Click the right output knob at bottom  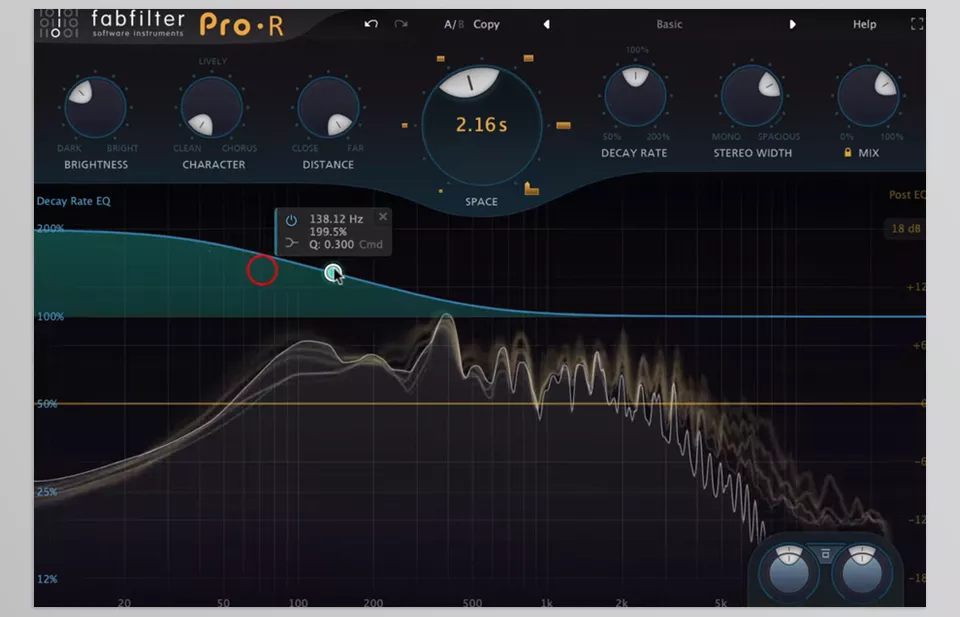(x=862, y=572)
